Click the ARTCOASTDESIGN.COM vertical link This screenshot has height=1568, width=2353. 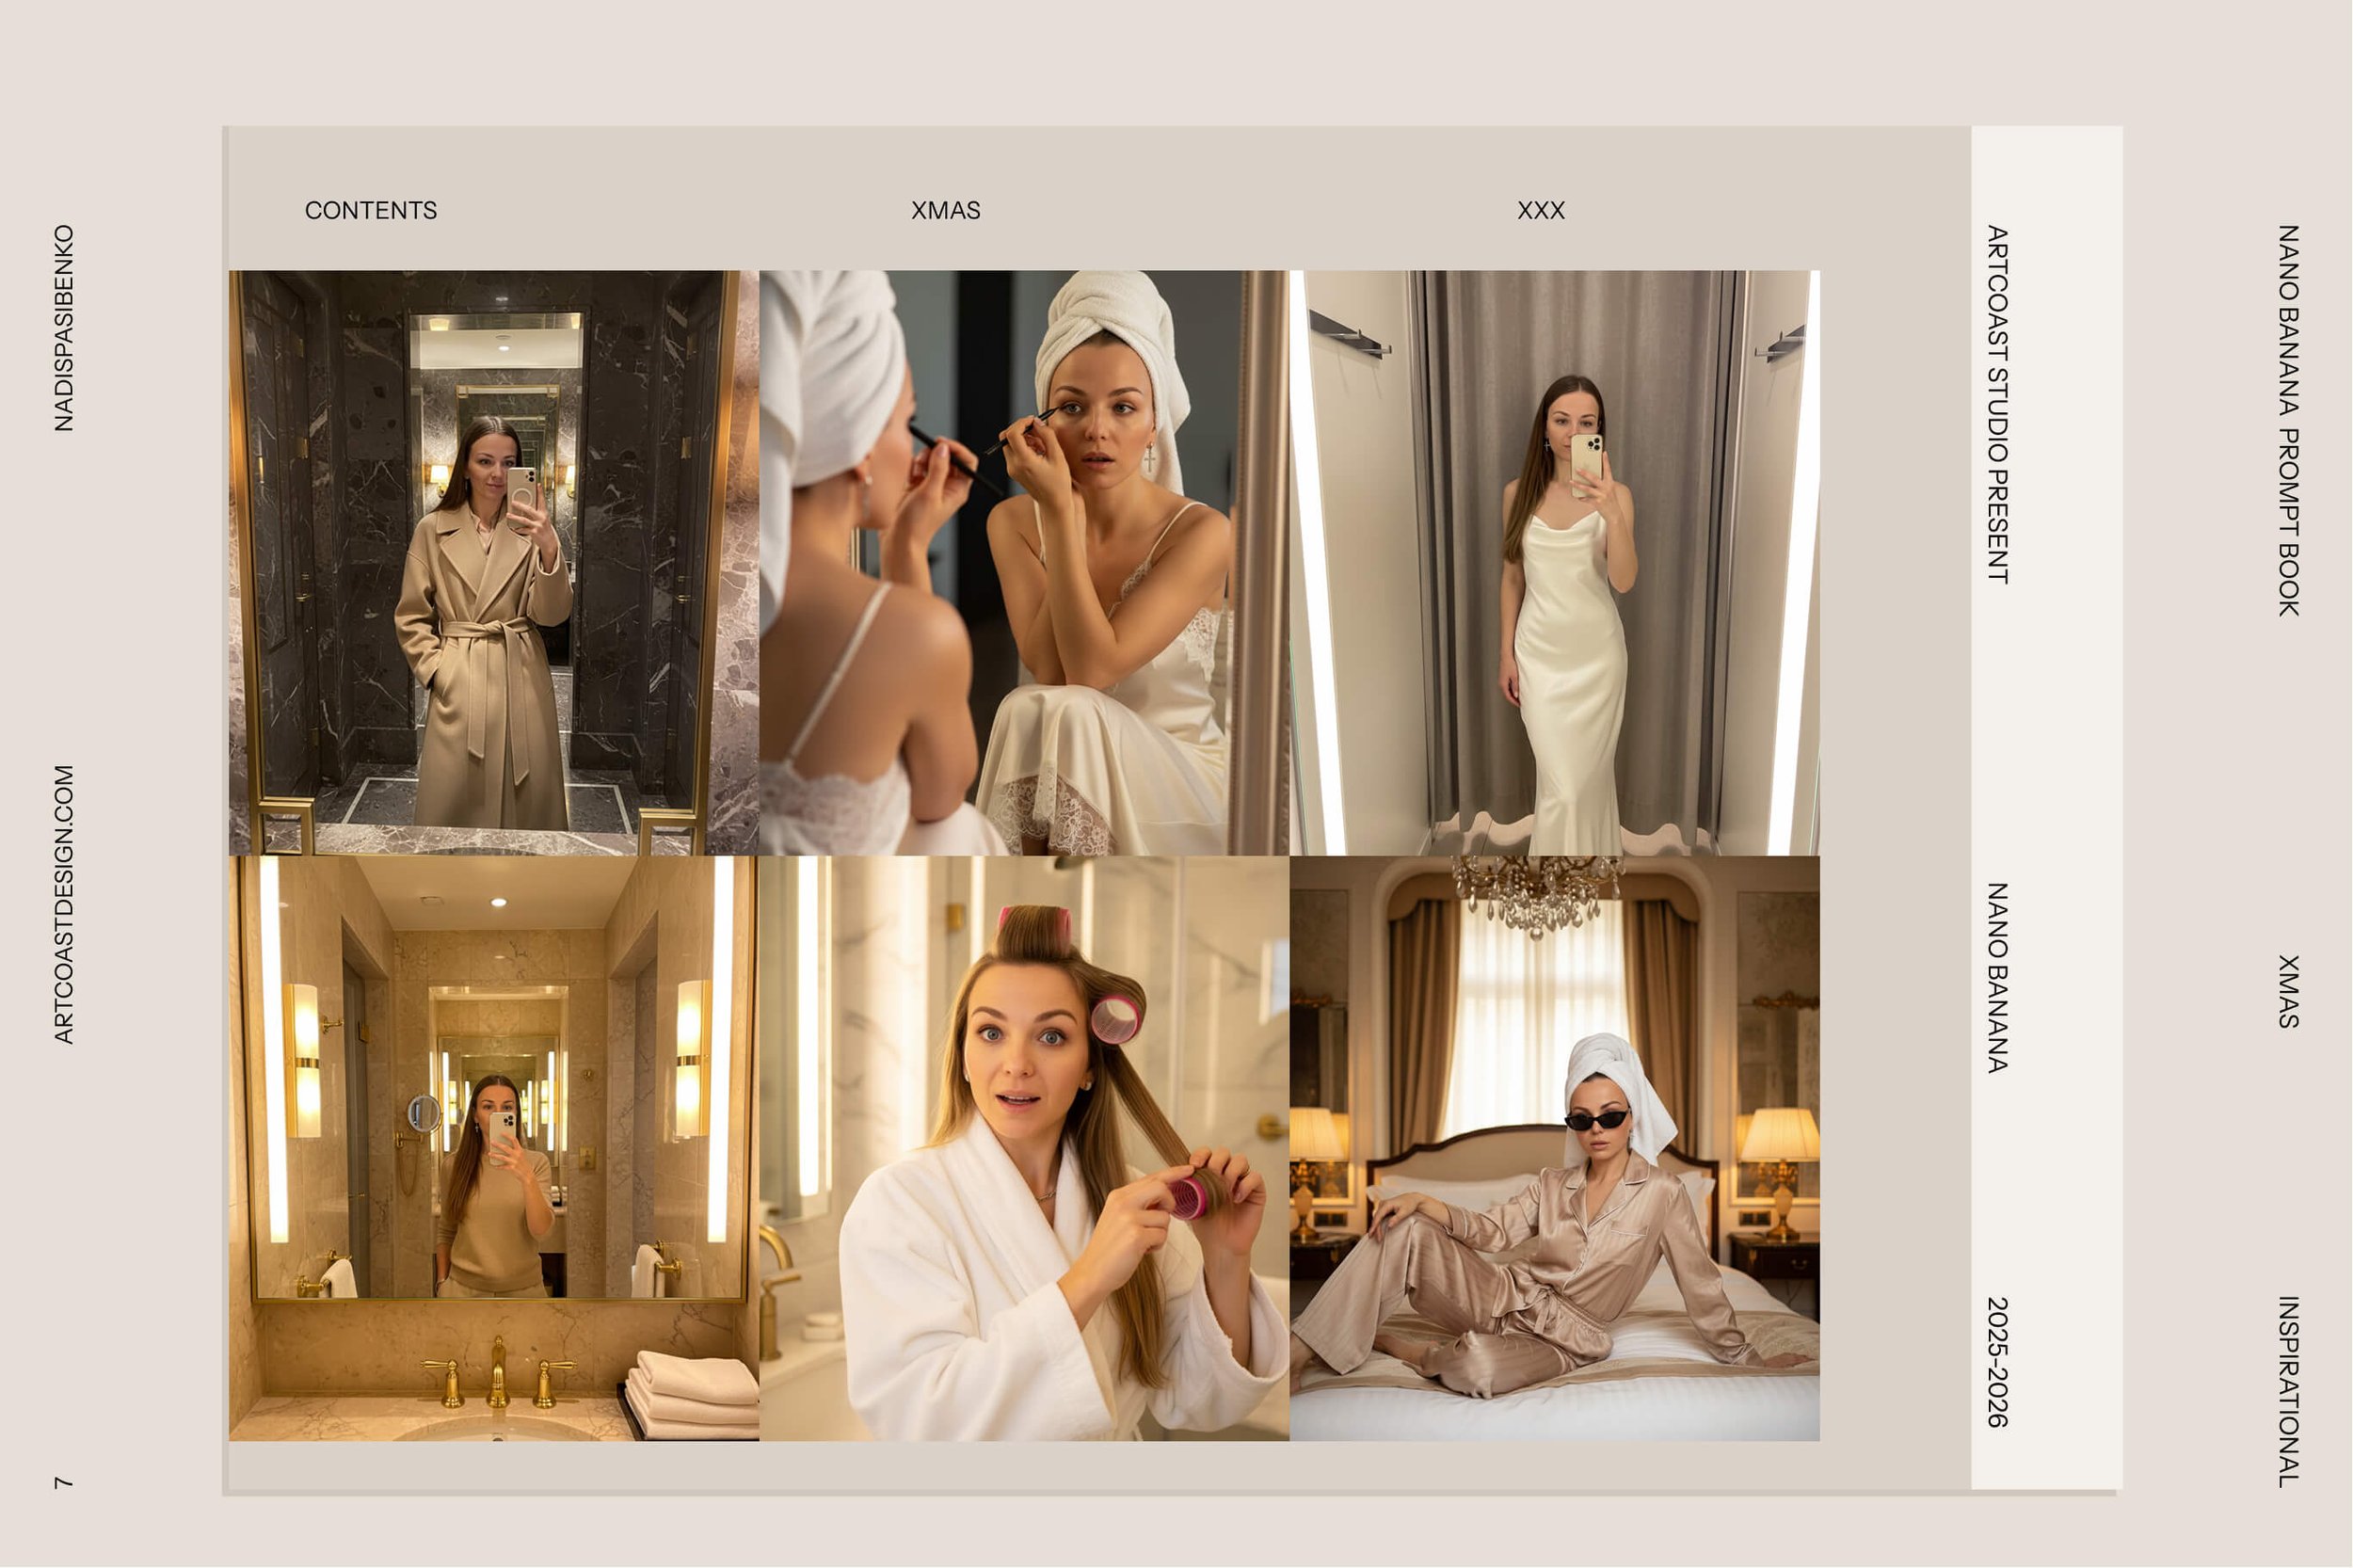coord(64,904)
